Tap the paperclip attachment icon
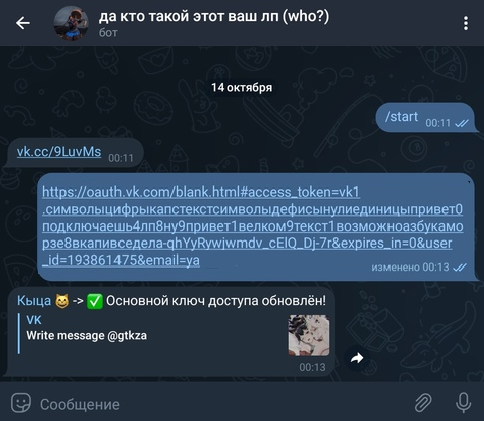 click(x=423, y=402)
